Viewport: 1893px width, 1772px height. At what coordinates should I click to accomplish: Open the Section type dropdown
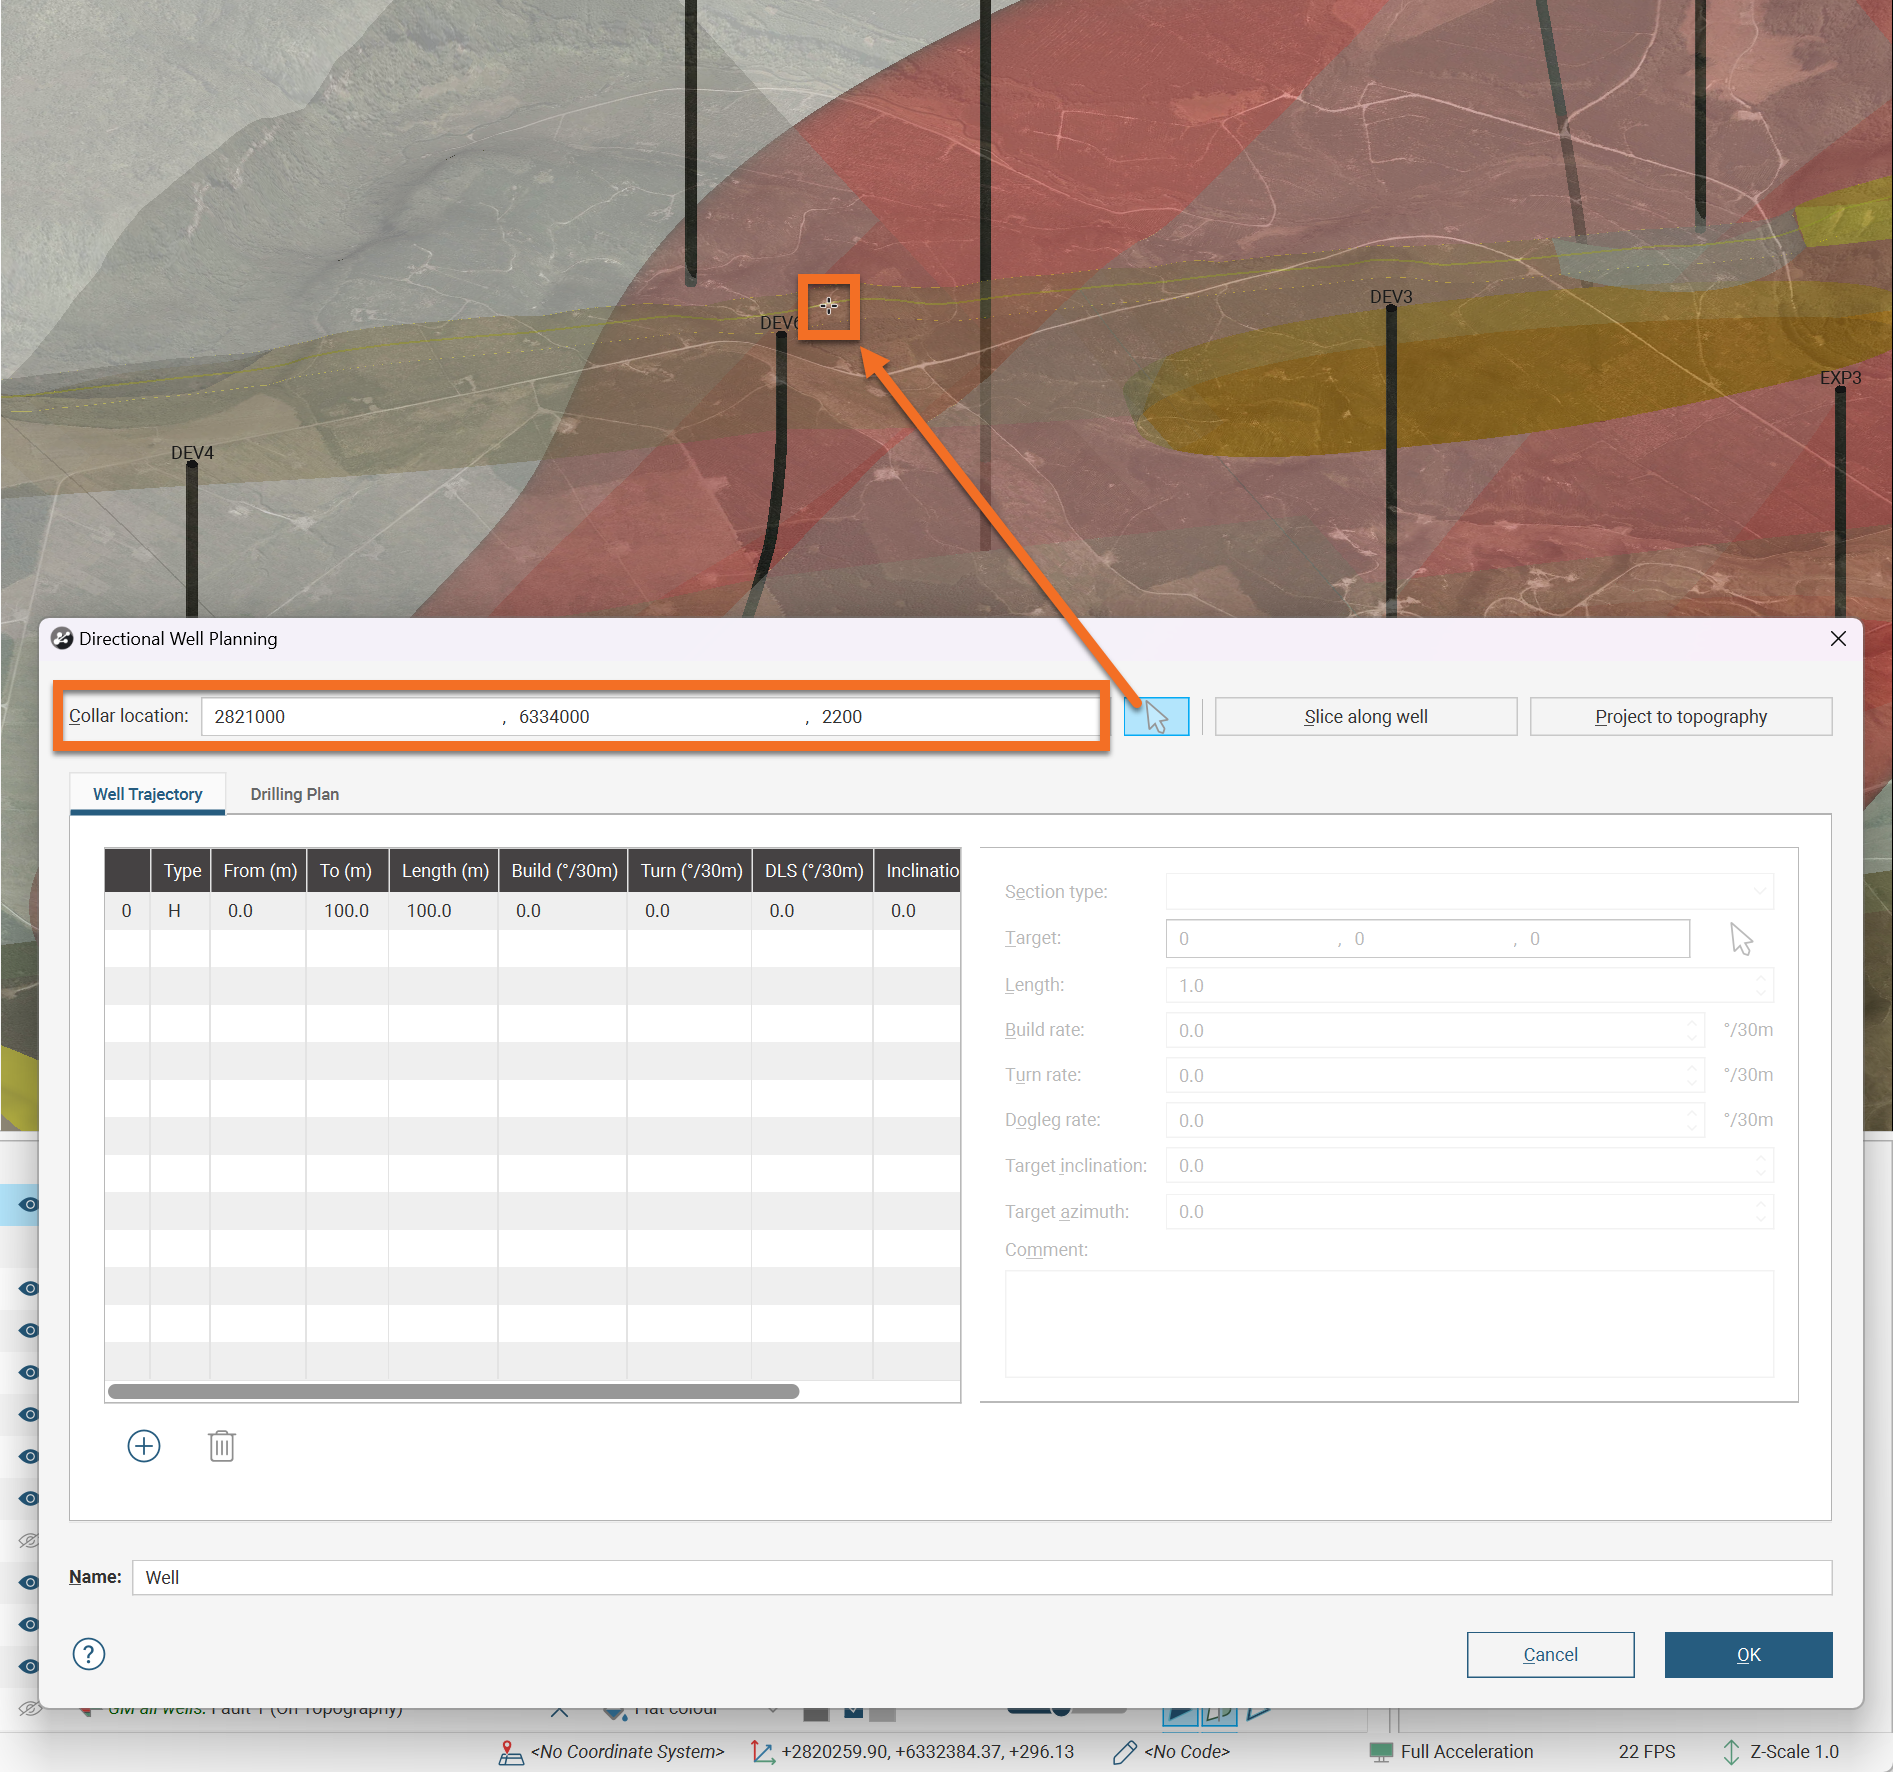click(x=1469, y=892)
